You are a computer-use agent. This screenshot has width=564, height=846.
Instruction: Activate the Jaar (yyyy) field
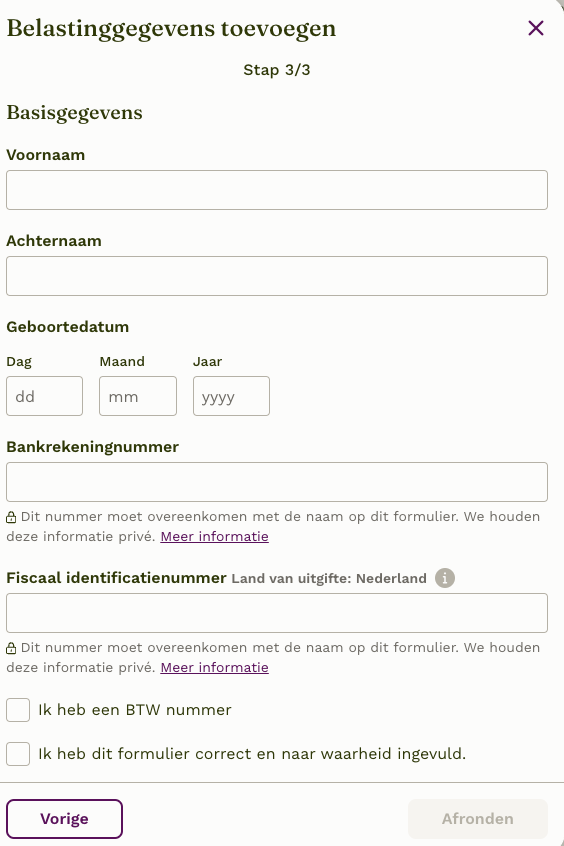[x=231, y=396]
